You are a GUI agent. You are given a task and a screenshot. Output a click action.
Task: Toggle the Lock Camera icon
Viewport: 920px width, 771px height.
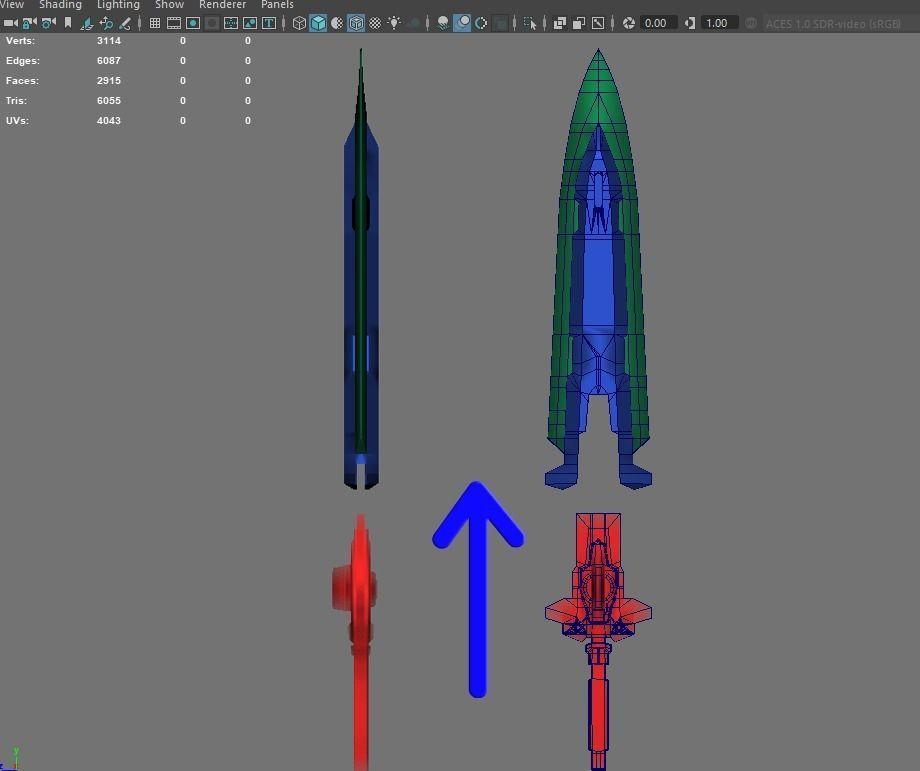[29, 23]
